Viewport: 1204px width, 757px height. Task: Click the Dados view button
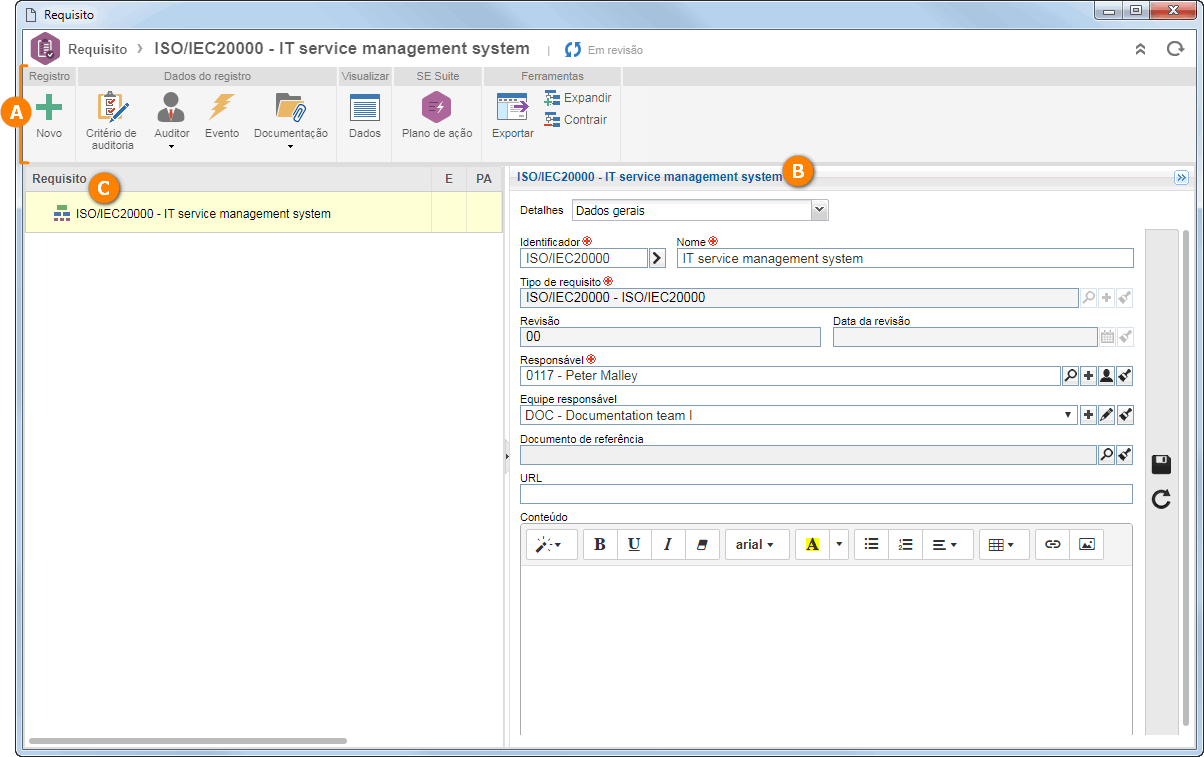tap(365, 115)
